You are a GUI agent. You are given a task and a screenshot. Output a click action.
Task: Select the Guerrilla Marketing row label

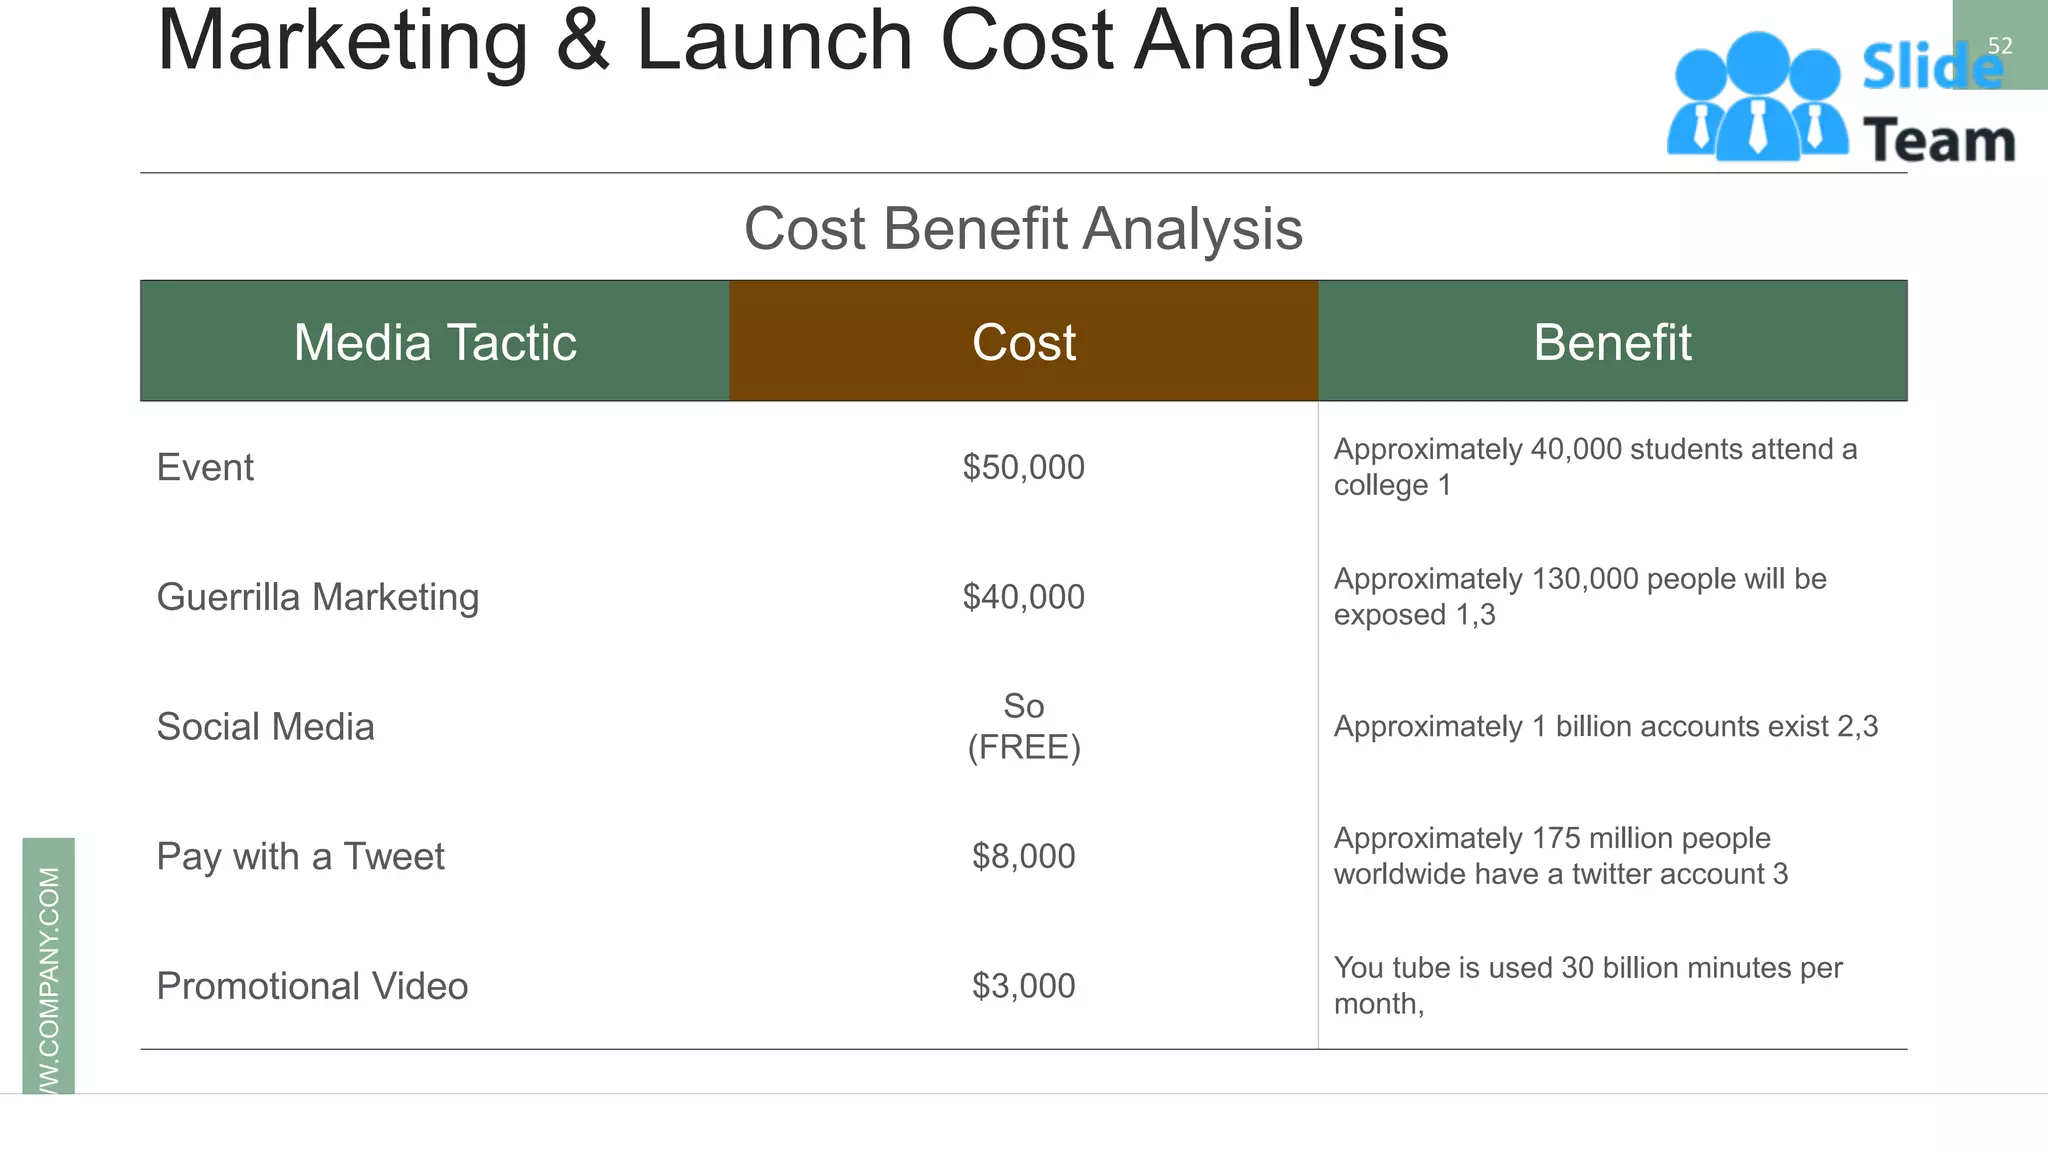318,597
